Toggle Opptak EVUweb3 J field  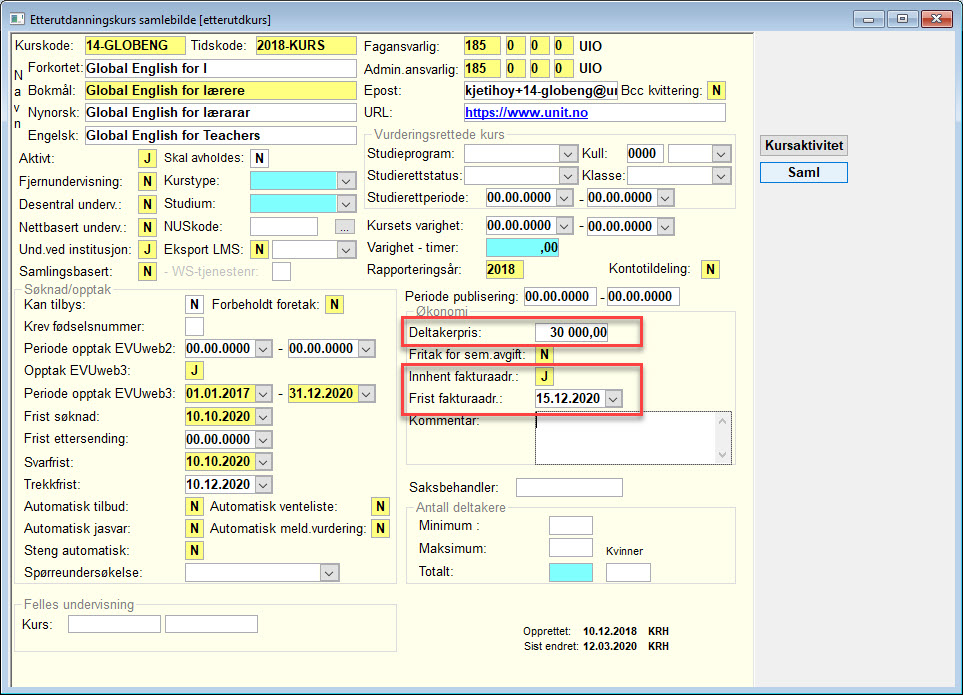point(194,371)
